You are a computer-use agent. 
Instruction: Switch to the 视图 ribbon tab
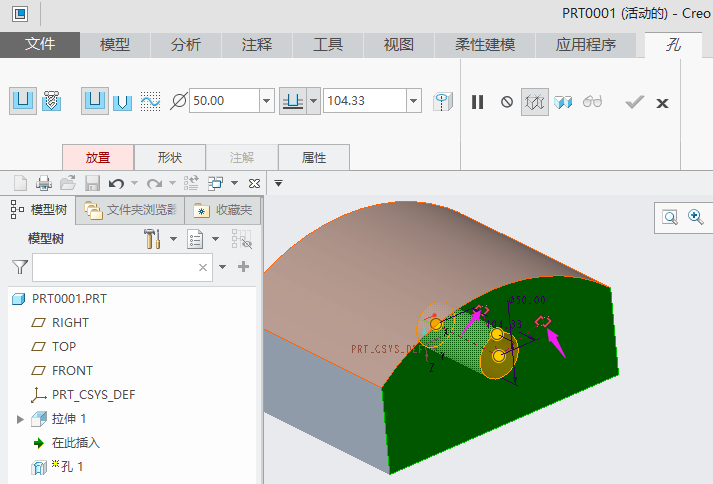[399, 45]
